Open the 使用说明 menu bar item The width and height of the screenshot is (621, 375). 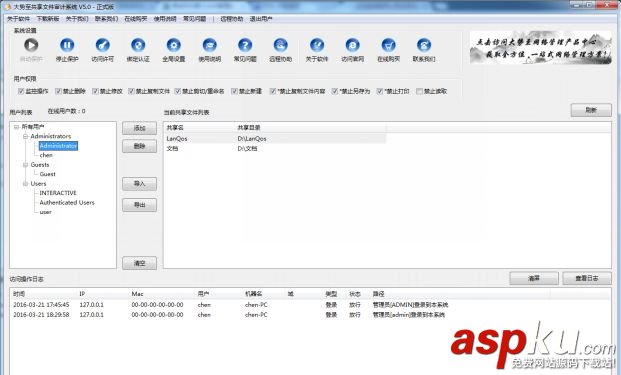[165, 19]
